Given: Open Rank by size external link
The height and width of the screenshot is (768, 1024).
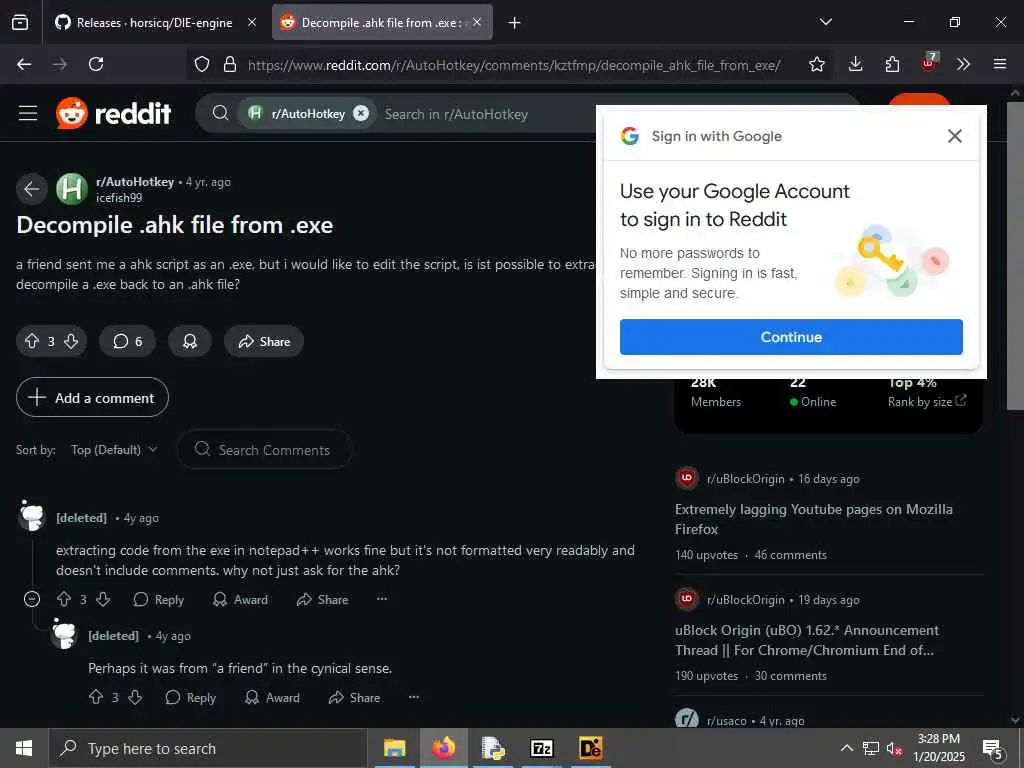Looking at the screenshot, I should click(927, 402).
